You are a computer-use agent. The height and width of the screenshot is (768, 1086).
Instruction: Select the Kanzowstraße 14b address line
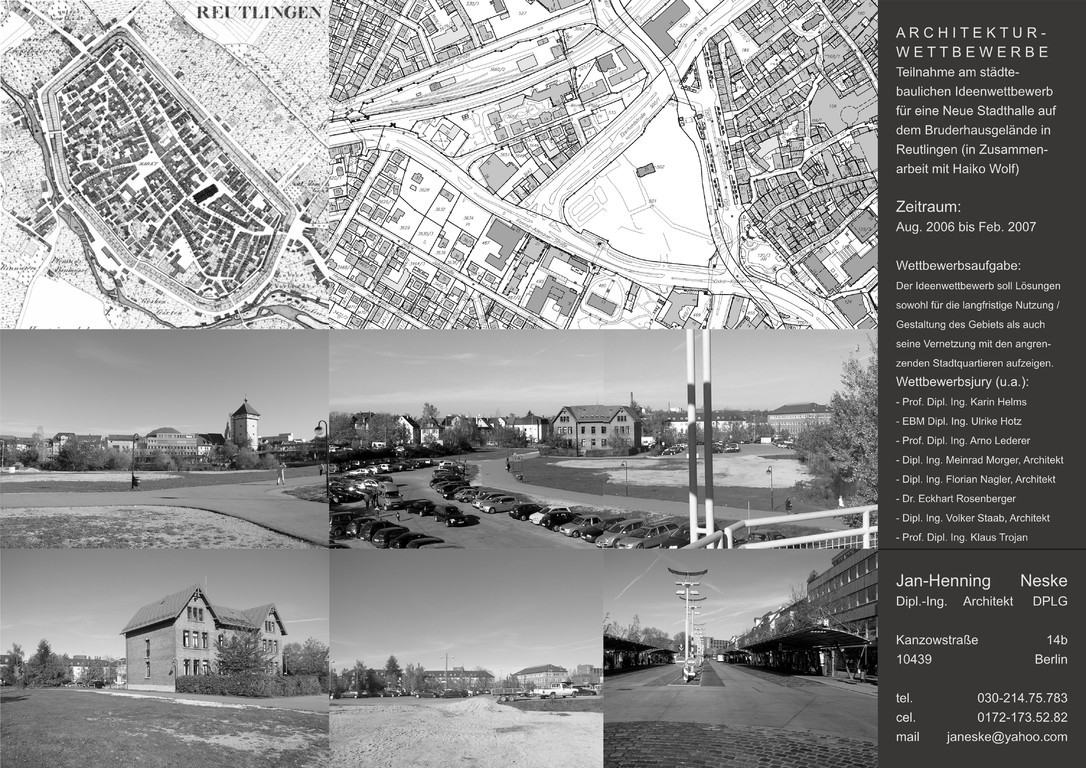(981, 640)
